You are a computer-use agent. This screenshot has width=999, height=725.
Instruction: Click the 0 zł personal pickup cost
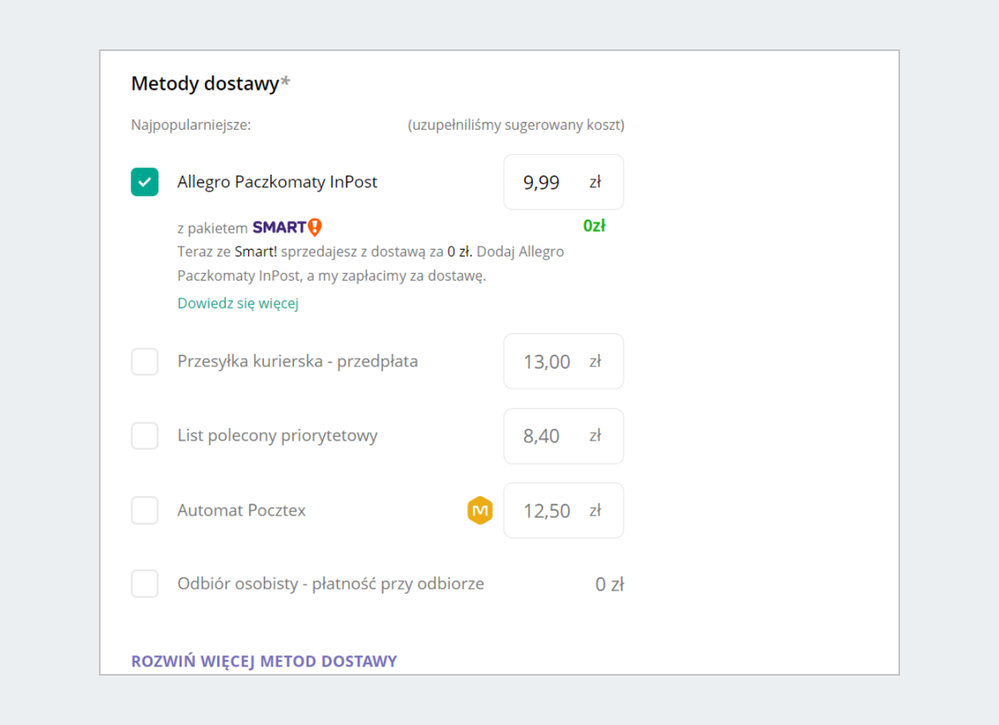pos(609,584)
